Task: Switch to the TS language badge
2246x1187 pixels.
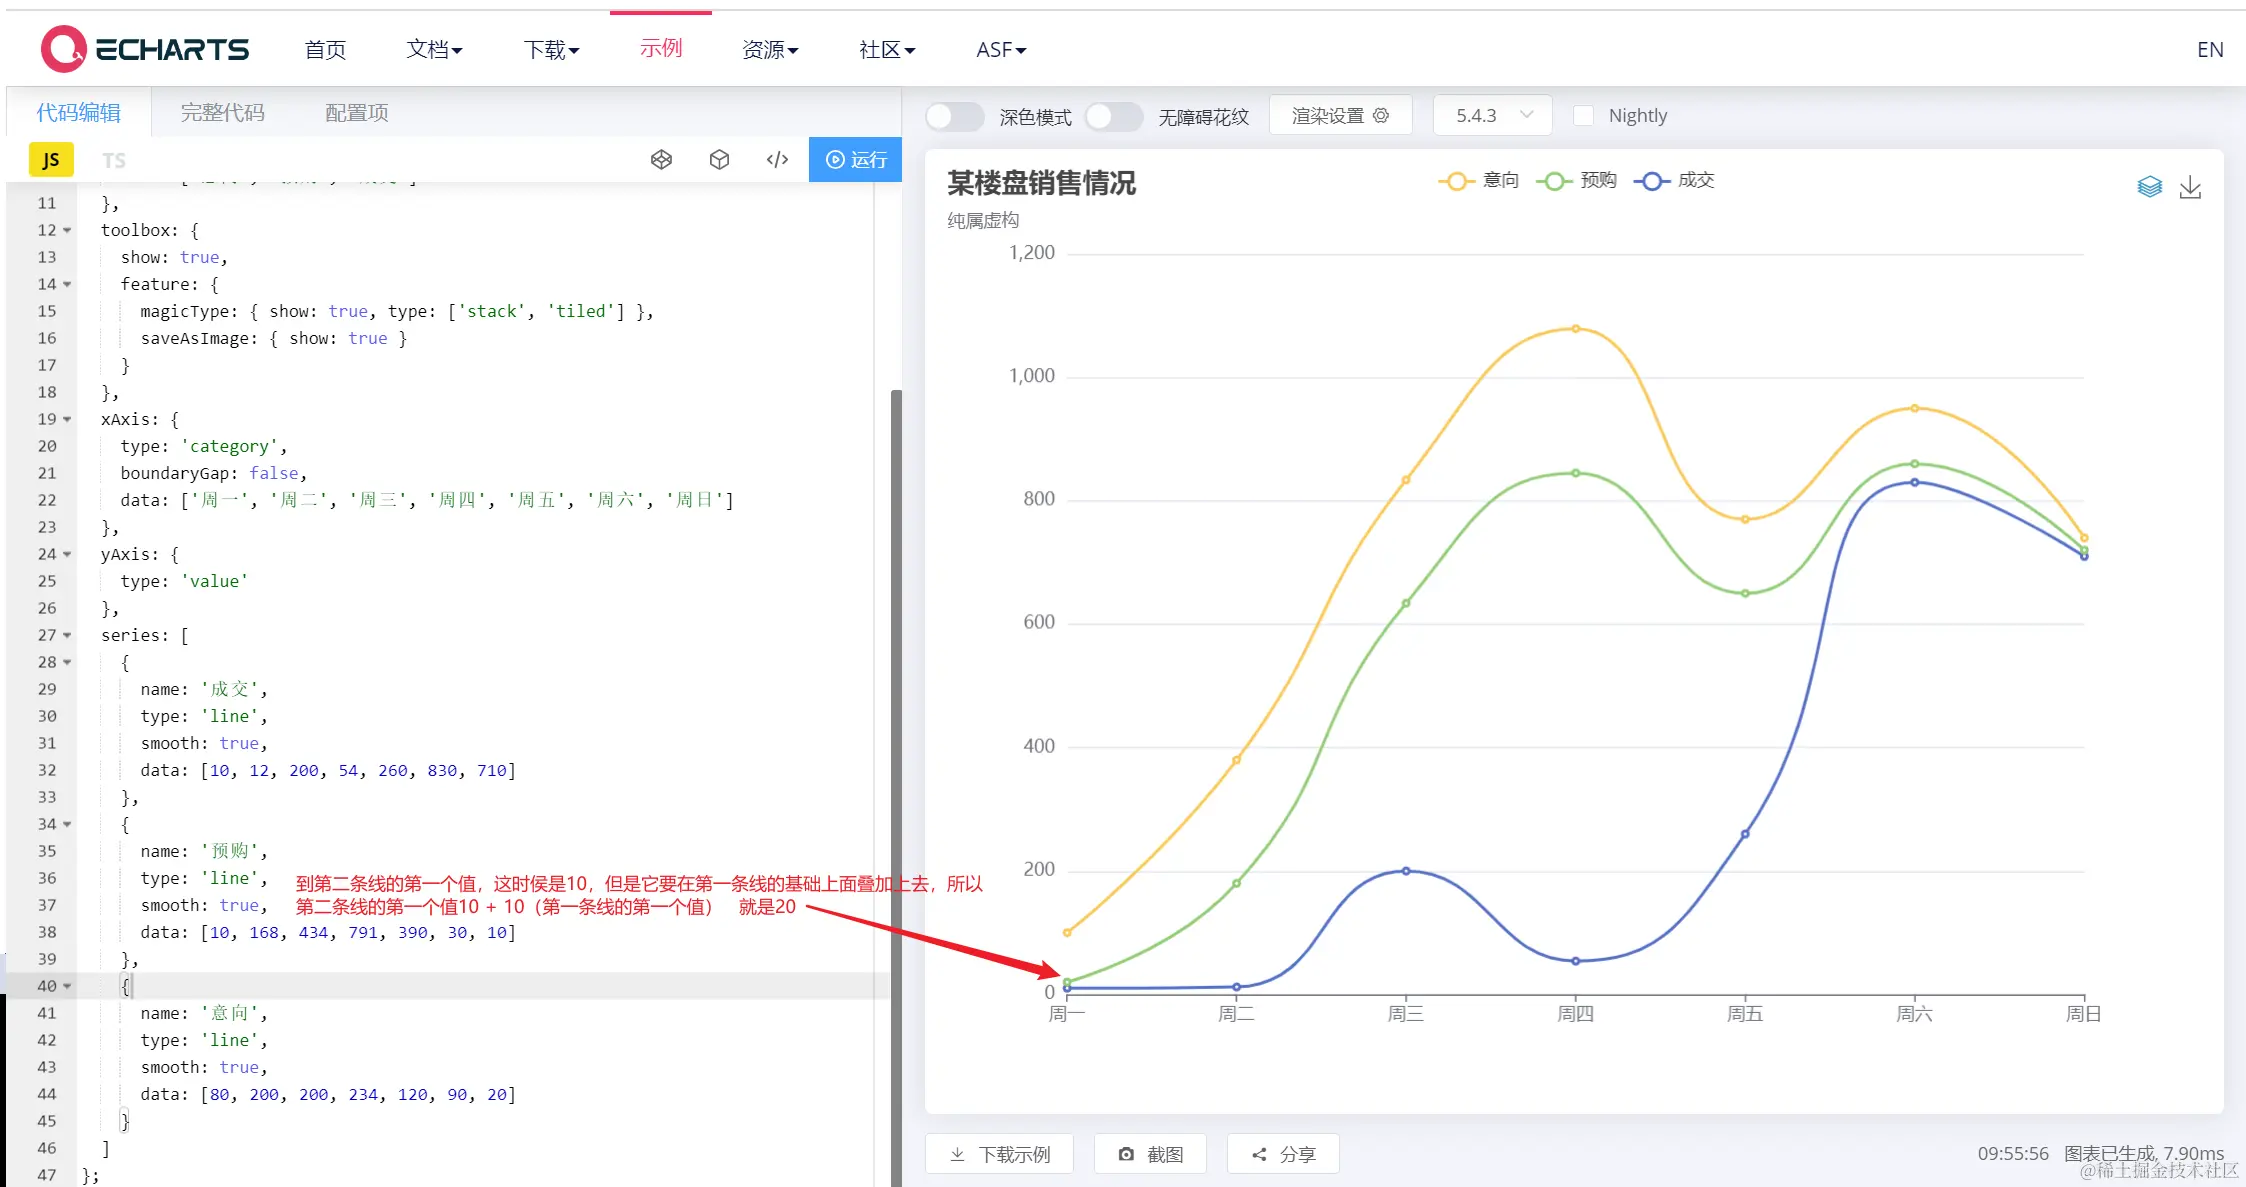Action: [x=114, y=160]
